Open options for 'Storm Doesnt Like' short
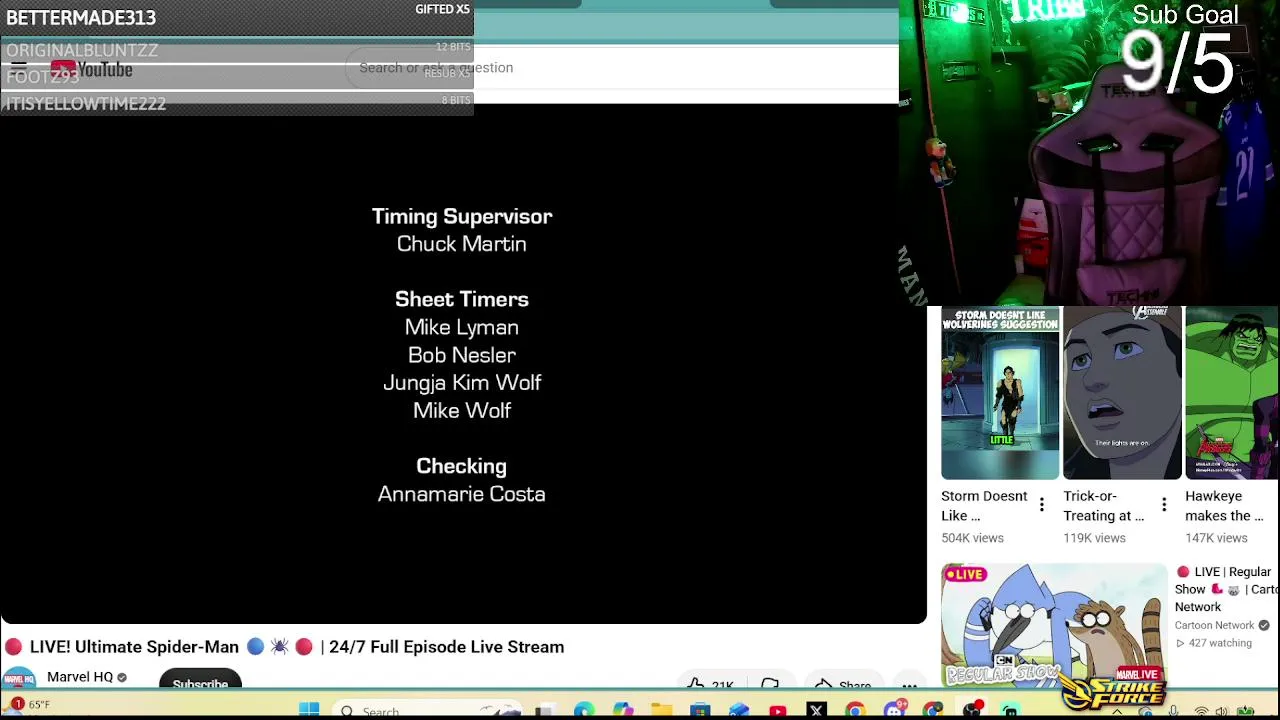1280x720 pixels. 1041,505
